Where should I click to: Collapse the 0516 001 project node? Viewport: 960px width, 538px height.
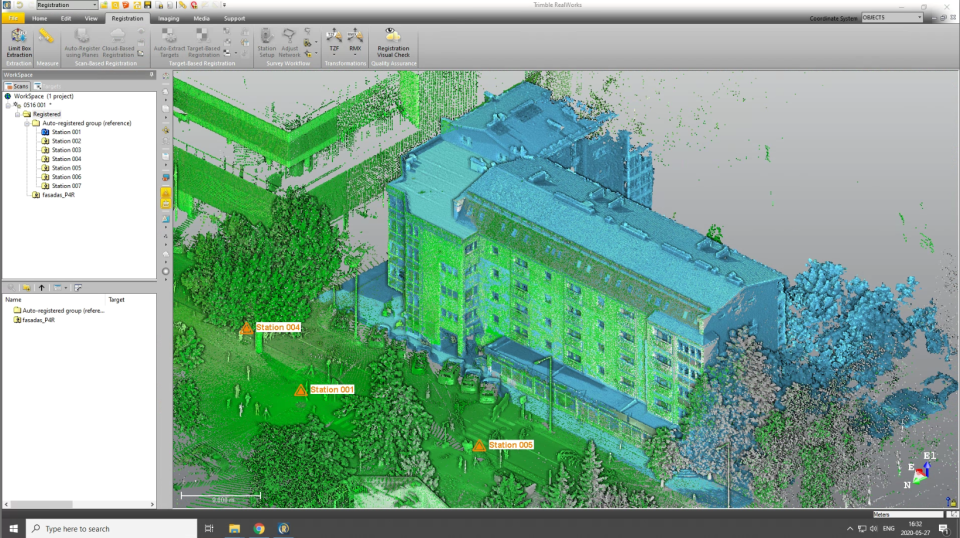click(x=9, y=105)
